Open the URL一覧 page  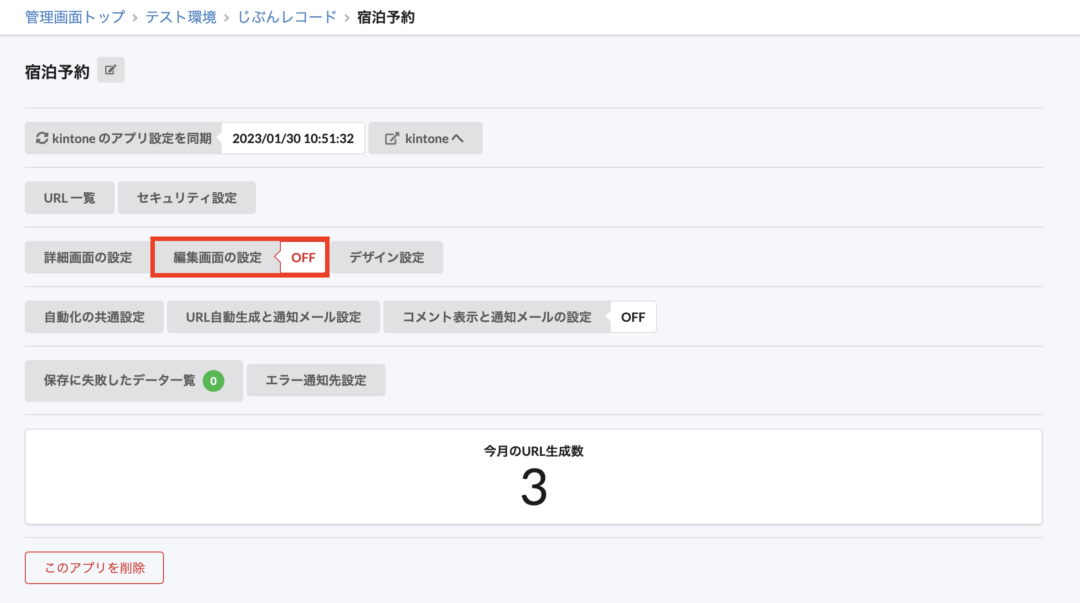click(70, 198)
